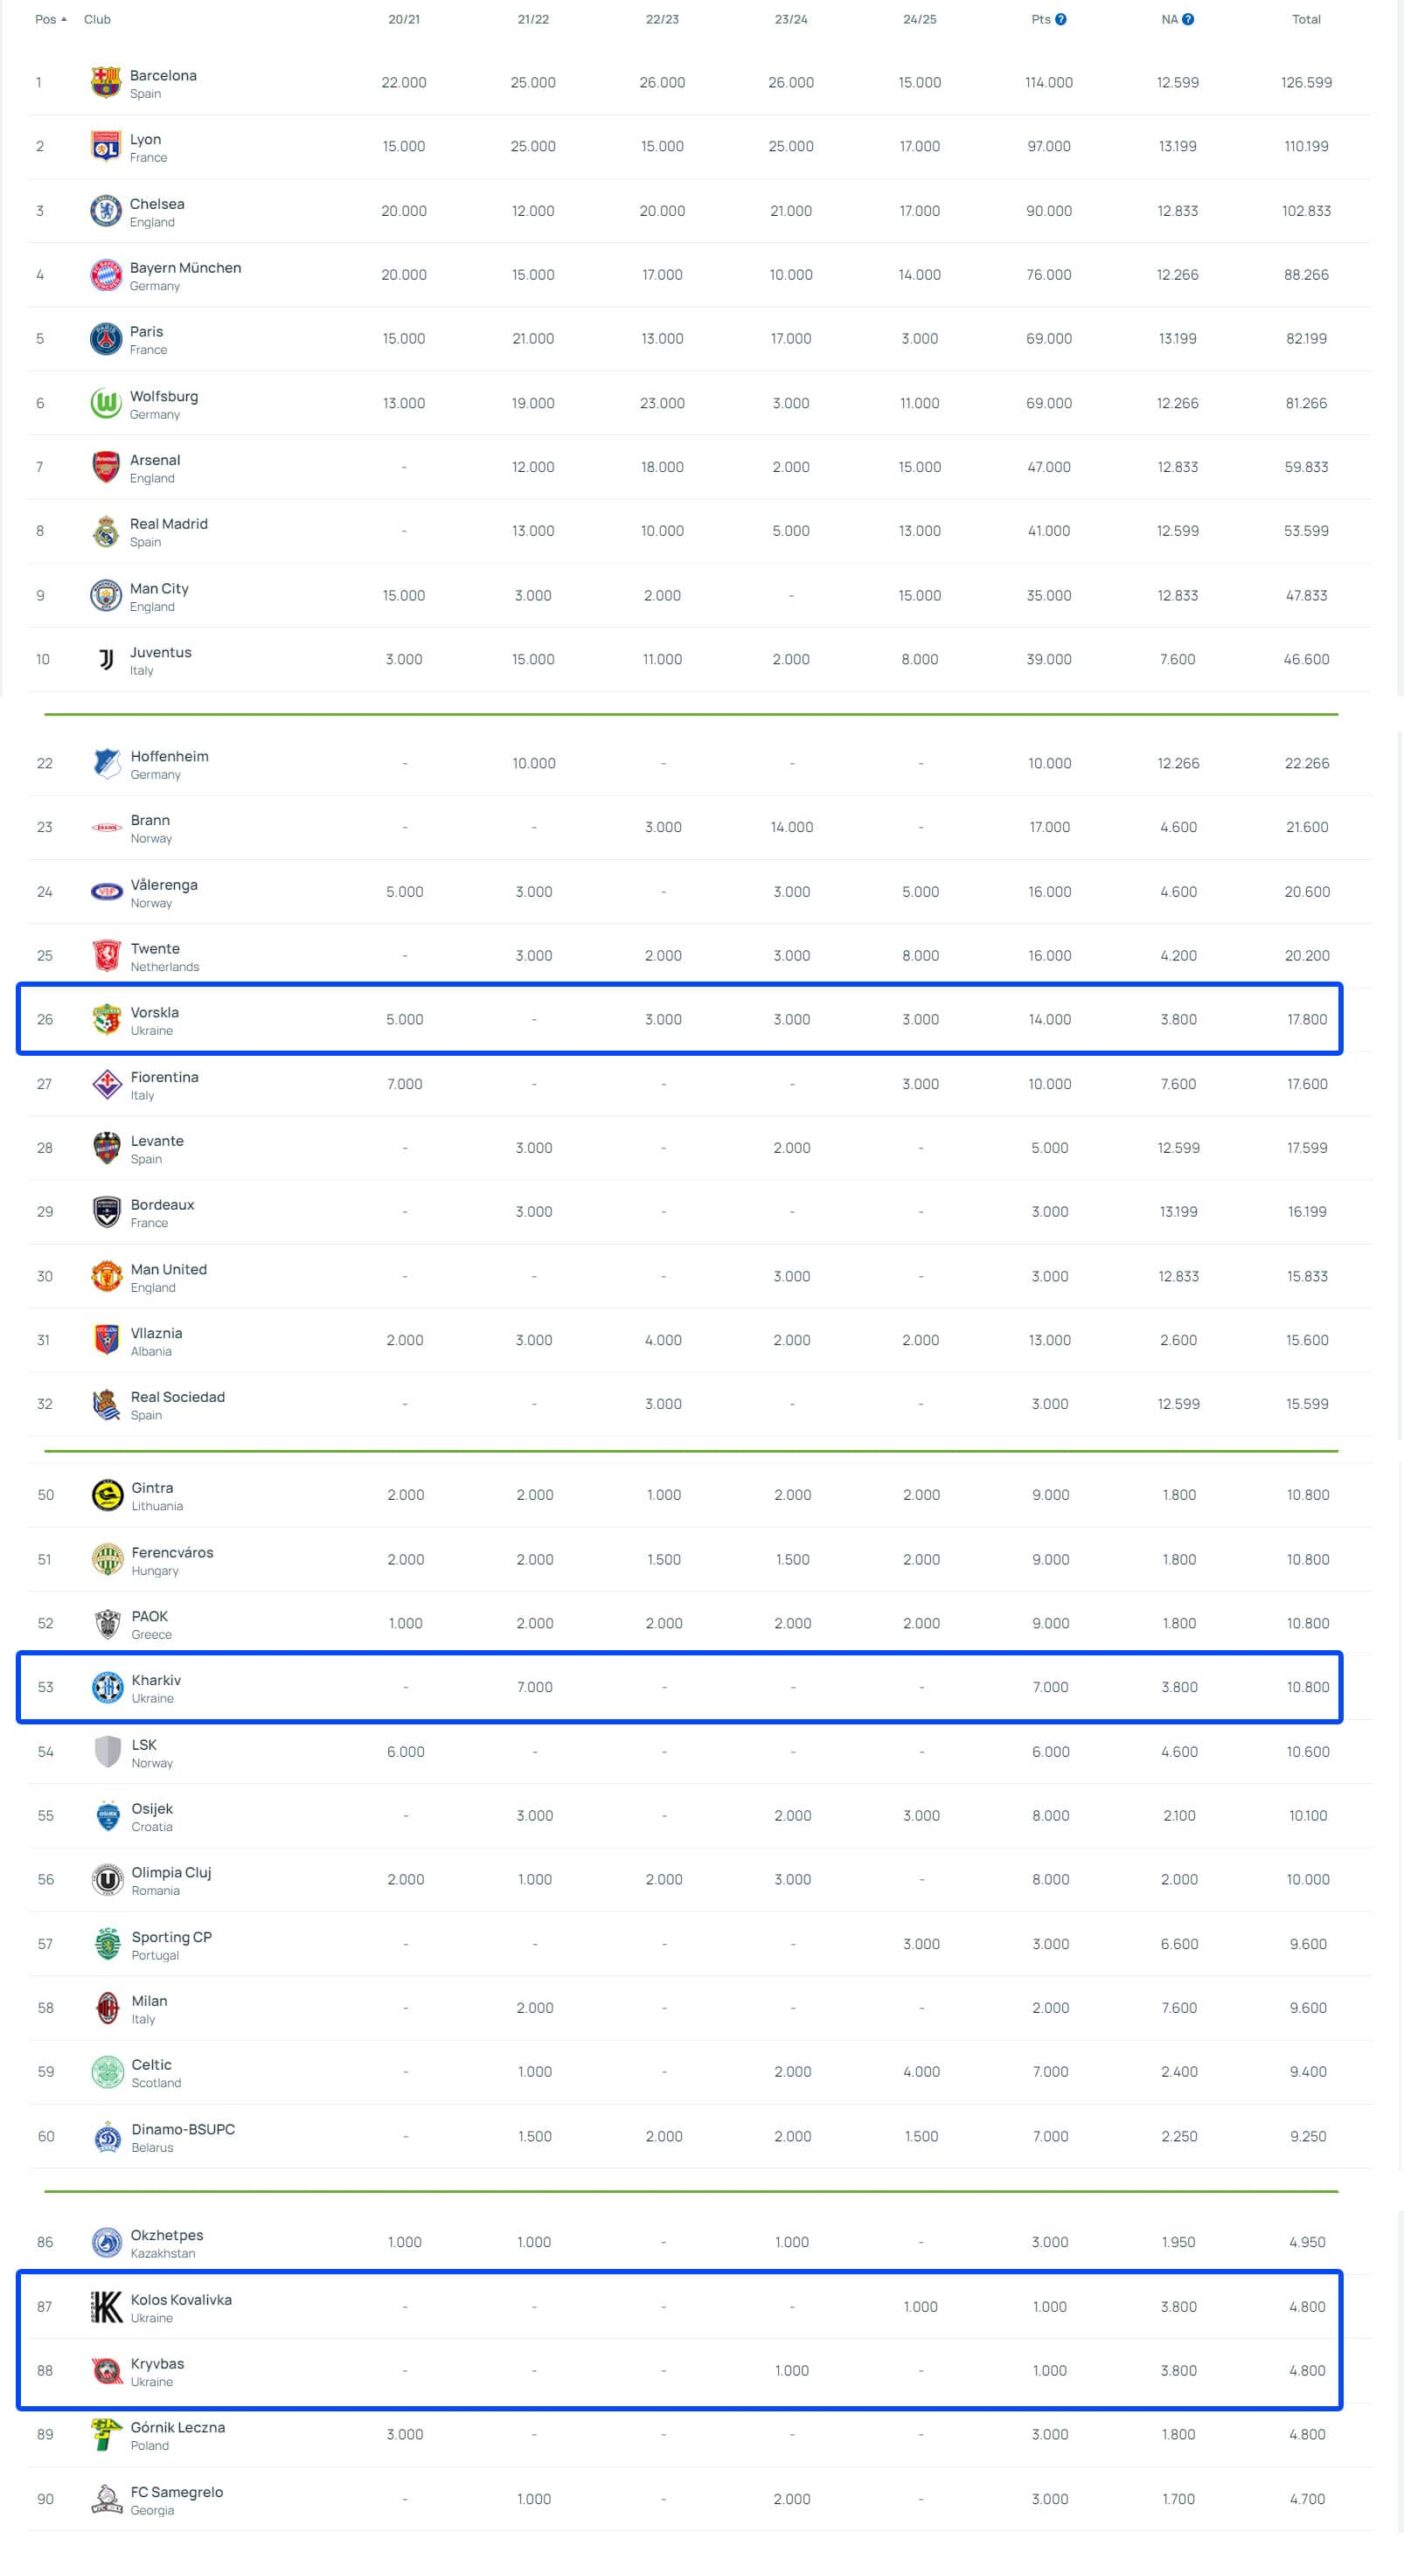Open the Real Madrid club link

tap(169, 524)
